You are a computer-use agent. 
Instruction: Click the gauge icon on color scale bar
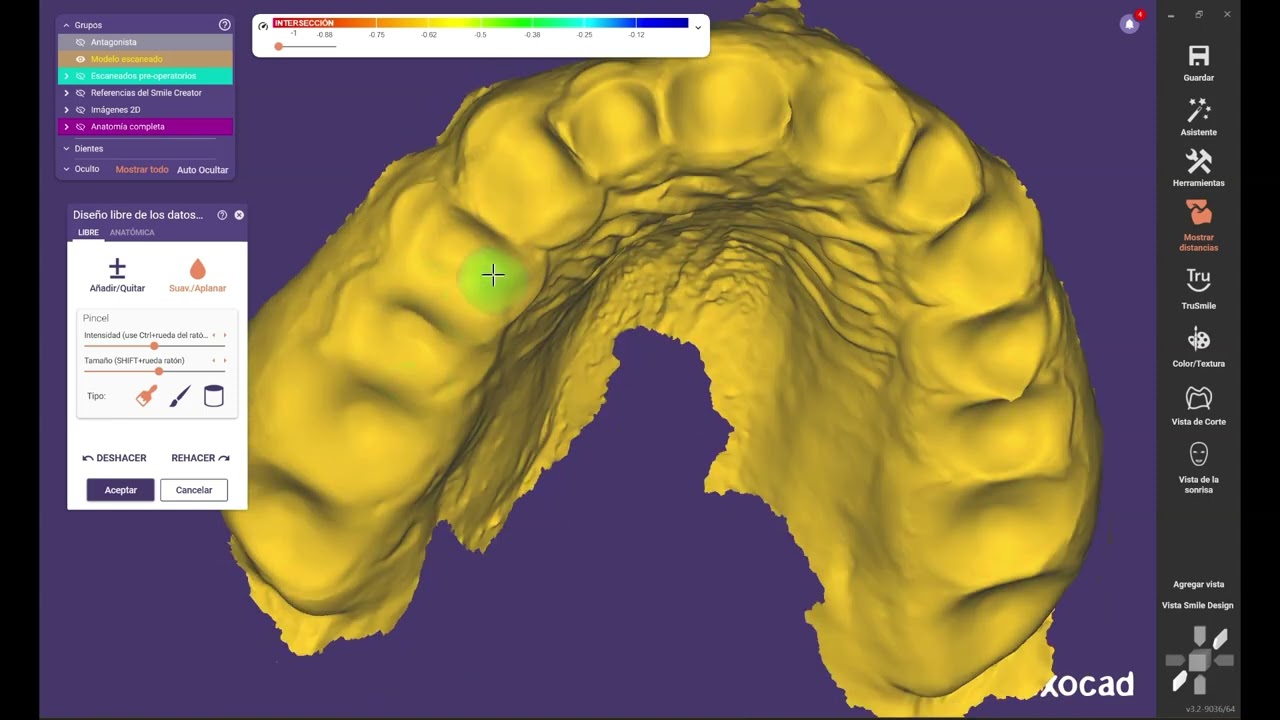click(262, 25)
